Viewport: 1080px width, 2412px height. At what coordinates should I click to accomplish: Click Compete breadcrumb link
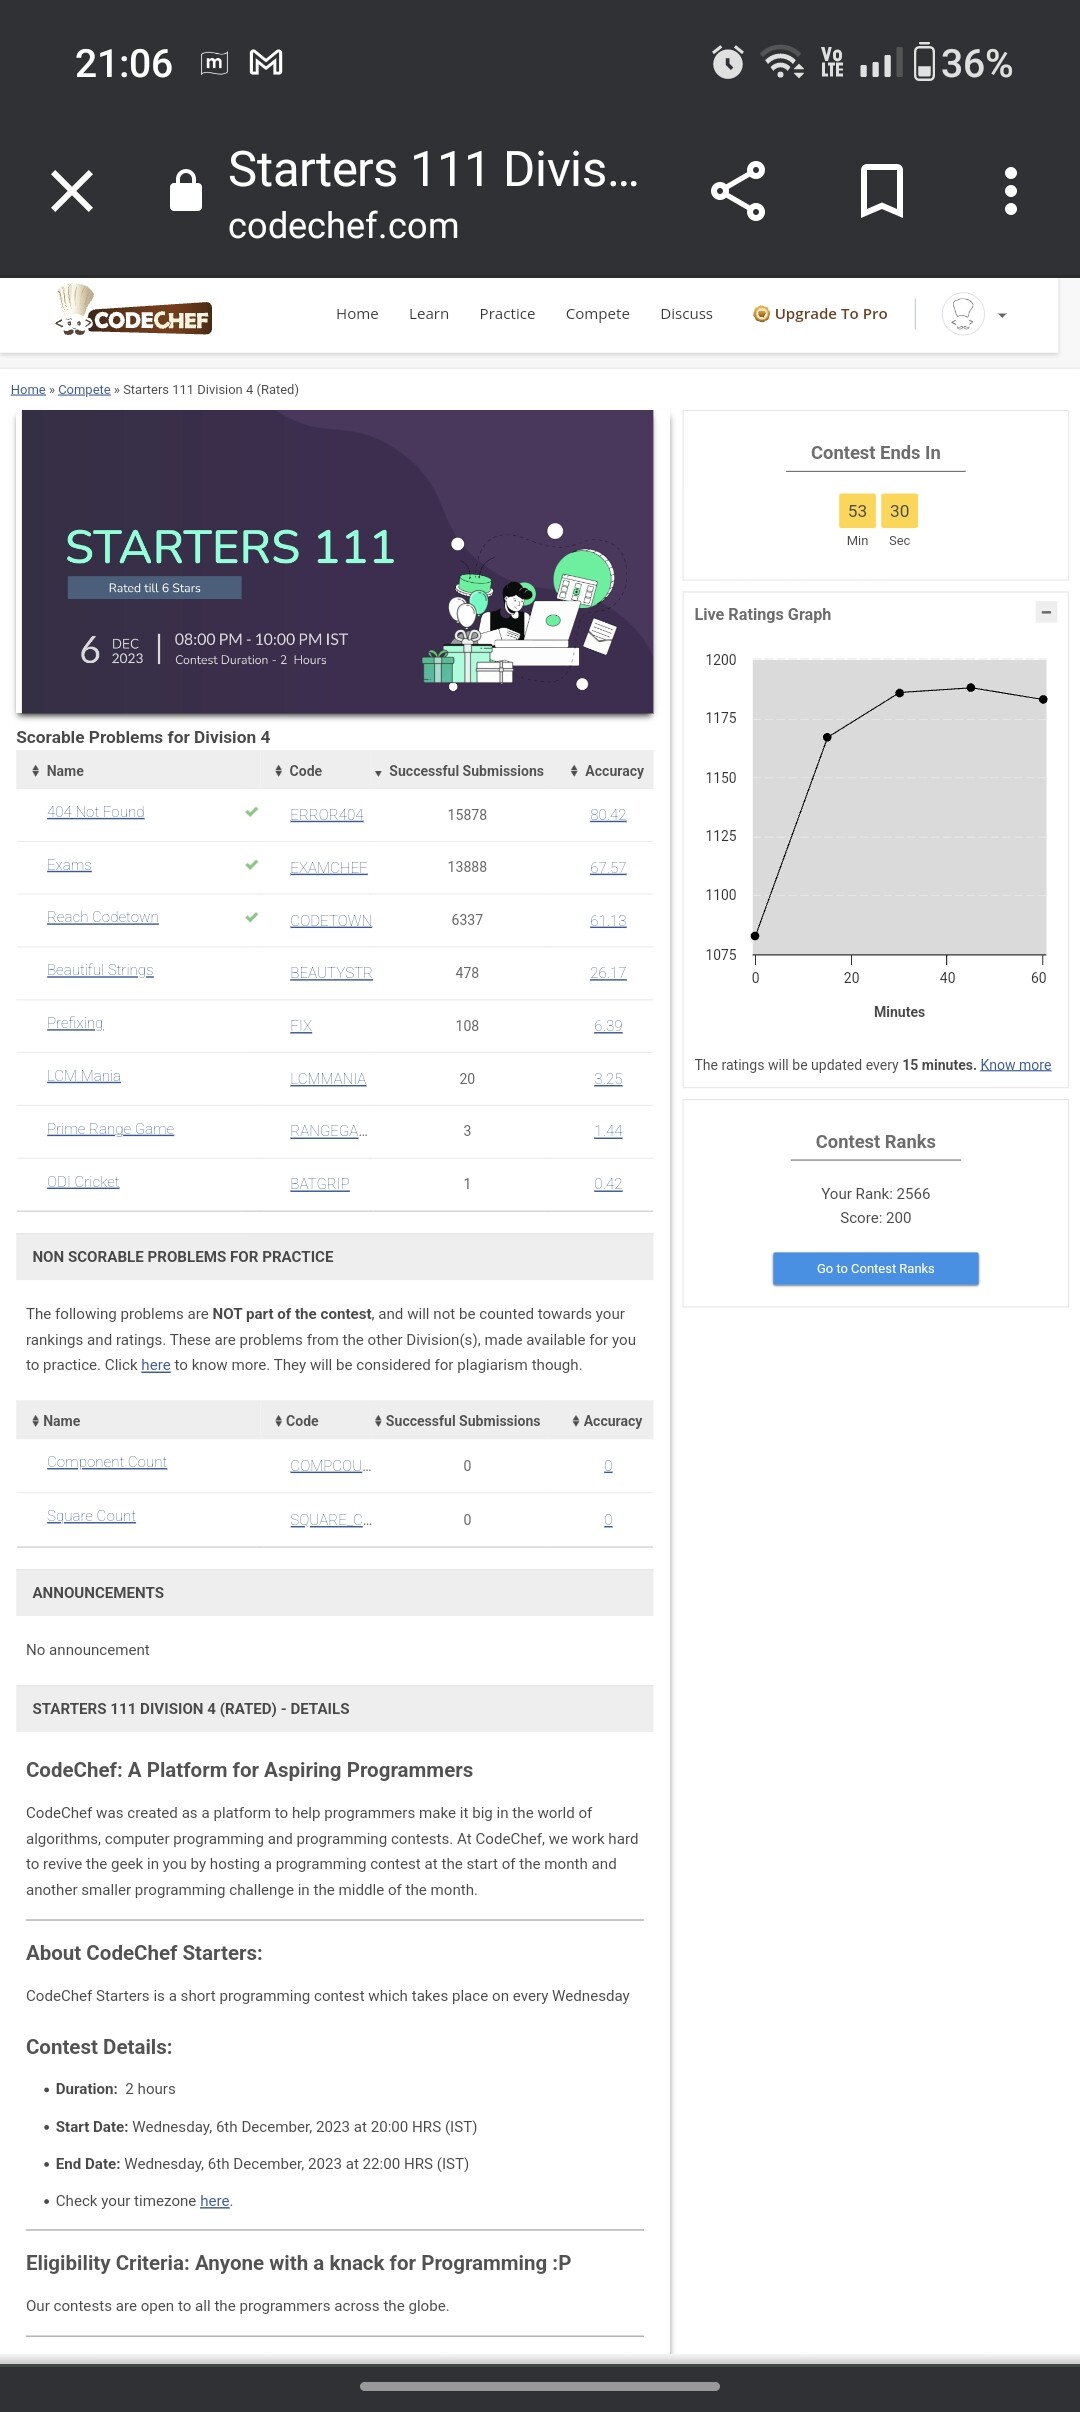point(84,390)
